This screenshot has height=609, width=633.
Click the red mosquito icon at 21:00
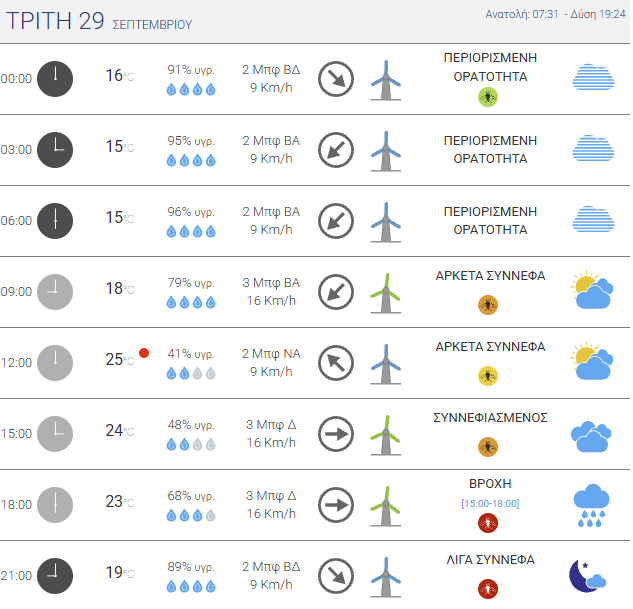(488, 589)
